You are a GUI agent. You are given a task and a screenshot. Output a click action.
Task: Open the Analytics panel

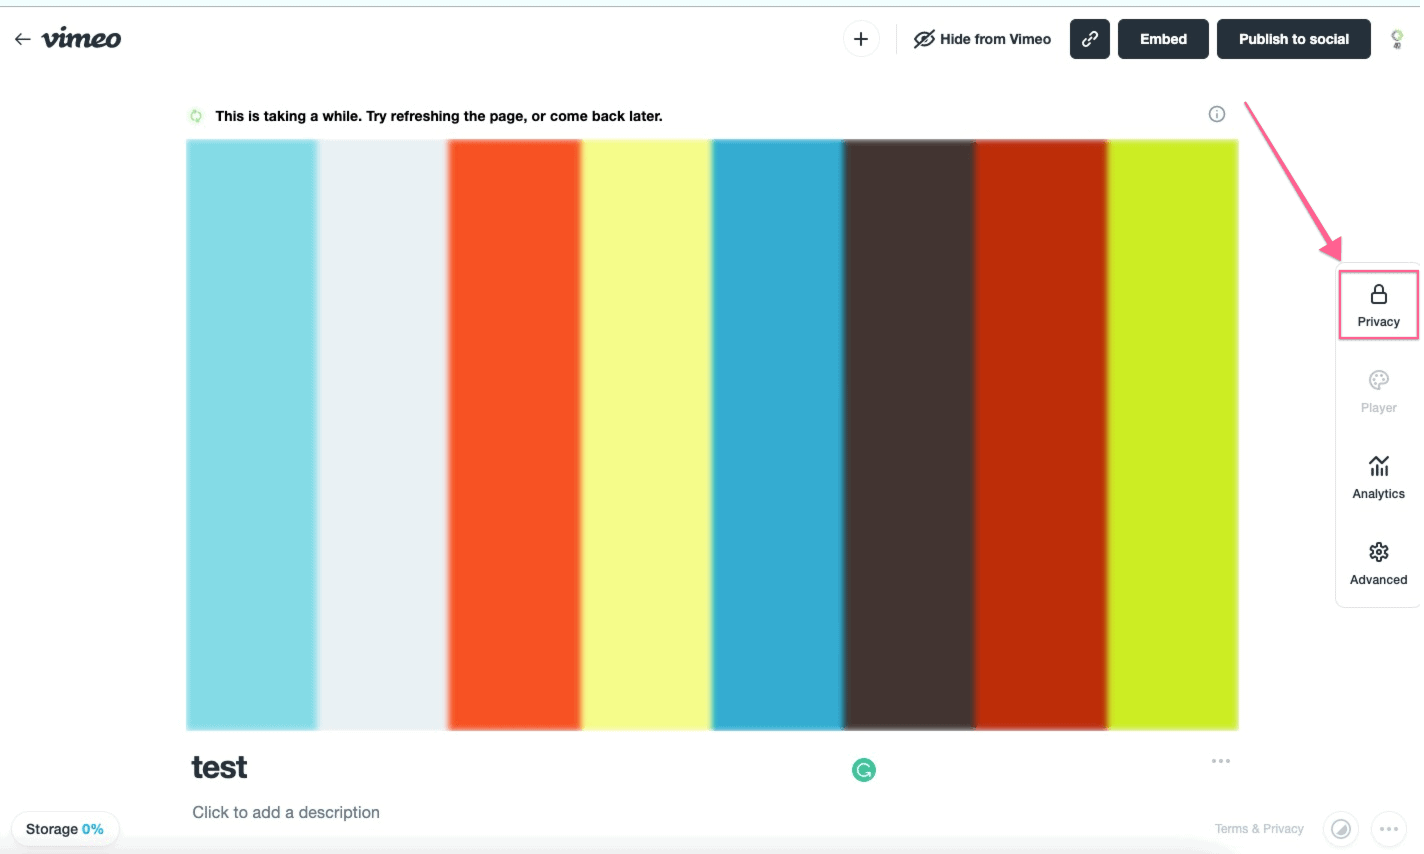1378,476
